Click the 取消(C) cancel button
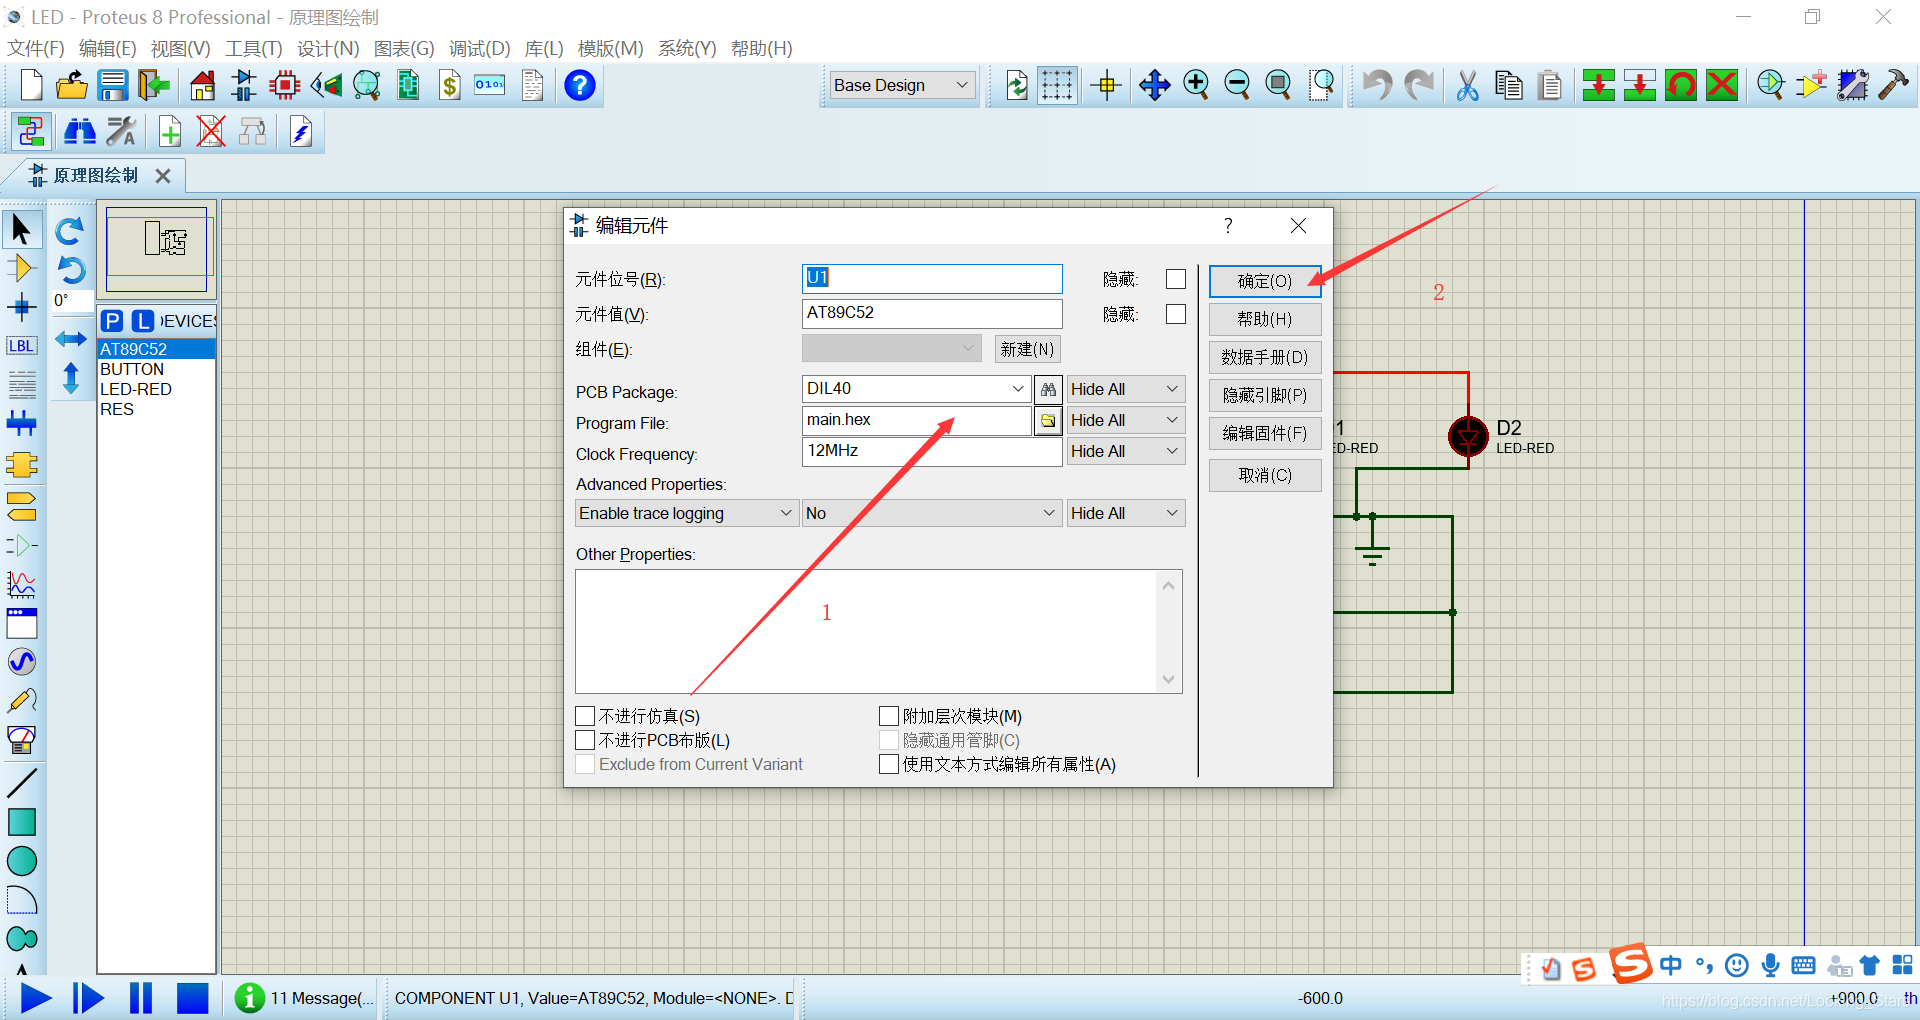 tap(1265, 475)
